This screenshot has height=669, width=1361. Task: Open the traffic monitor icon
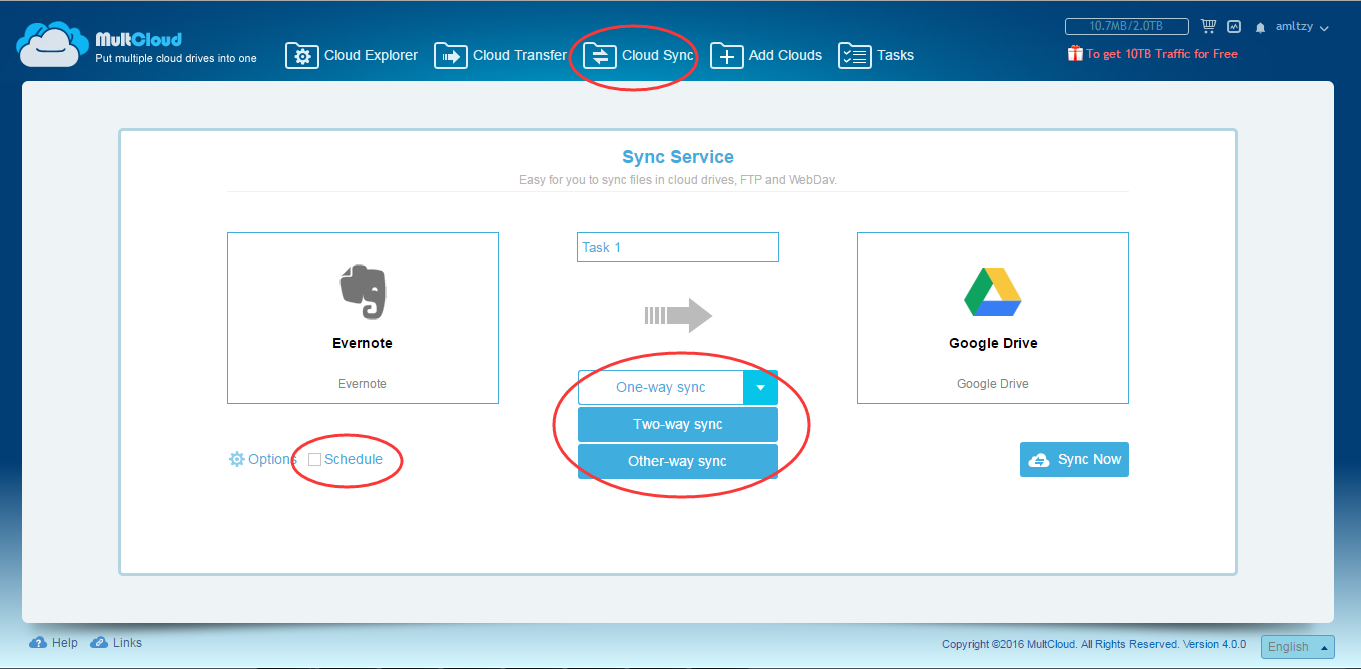(1234, 27)
